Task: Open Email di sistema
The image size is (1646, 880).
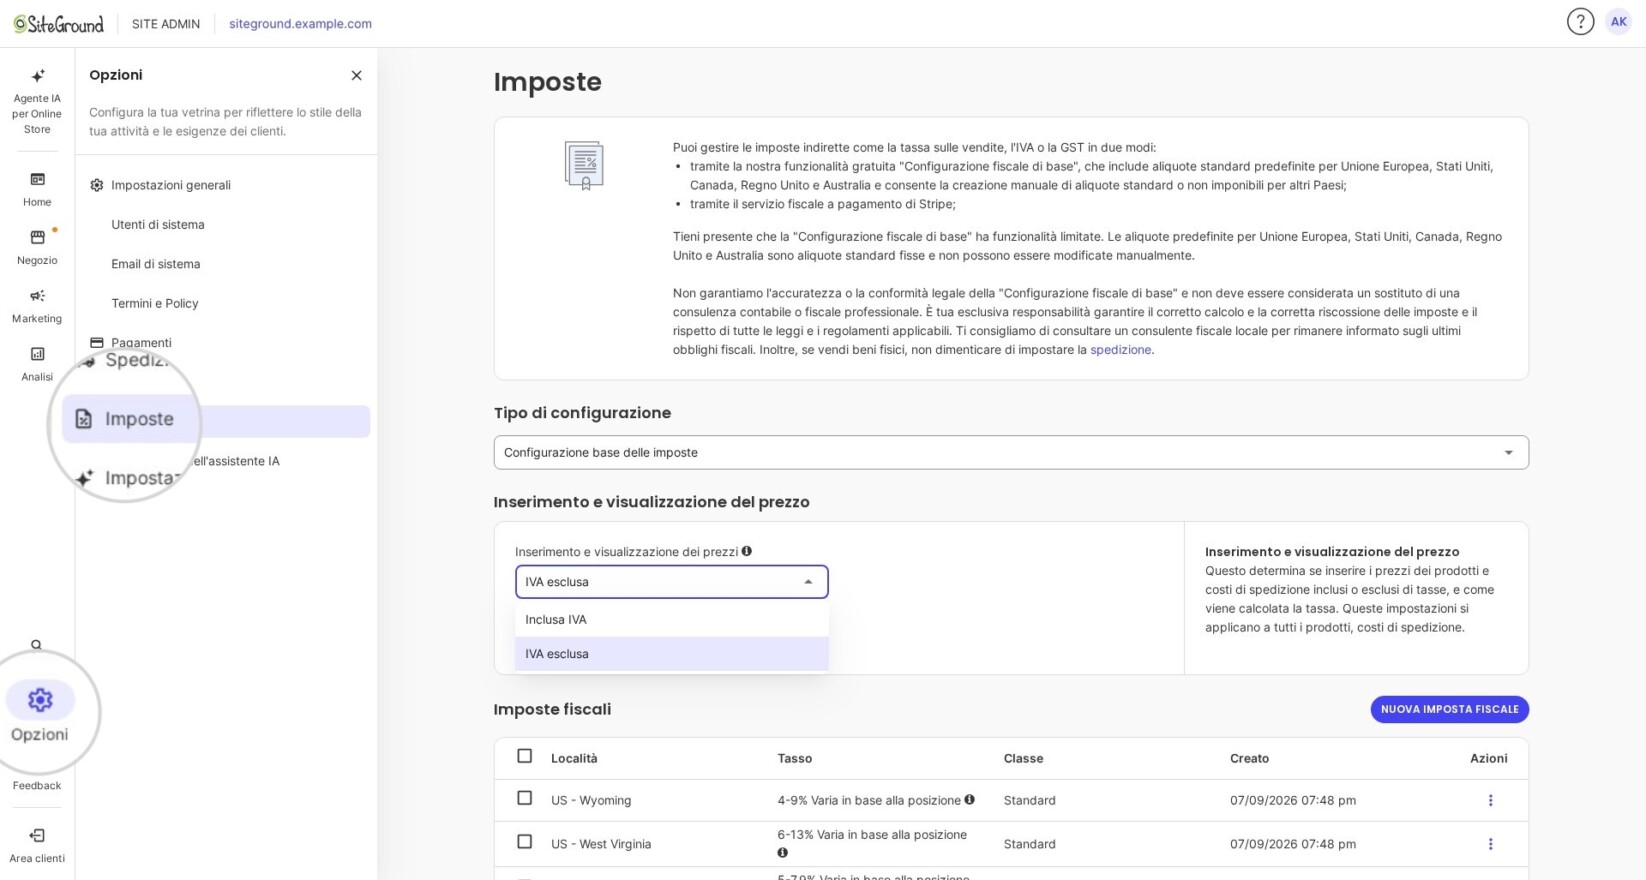Action: click(x=156, y=264)
